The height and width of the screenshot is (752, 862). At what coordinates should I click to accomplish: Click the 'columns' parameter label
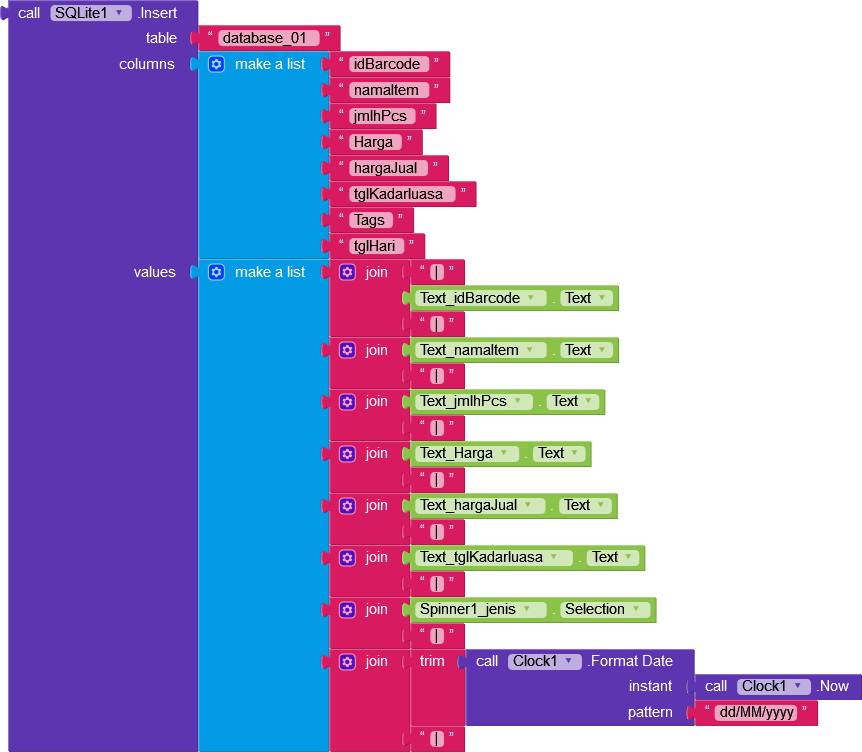tap(147, 64)
